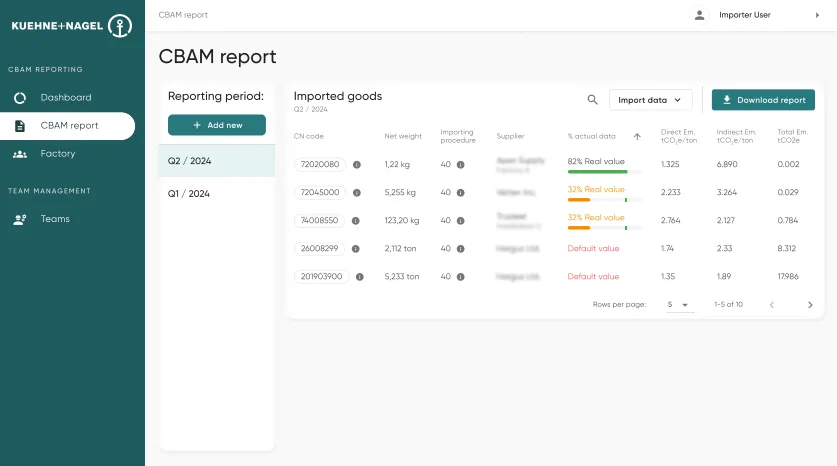Toggle sort arrow on % actual data column
Viewport: 837px width, 466px height.
pyautogui.click(x=637, y=137)
